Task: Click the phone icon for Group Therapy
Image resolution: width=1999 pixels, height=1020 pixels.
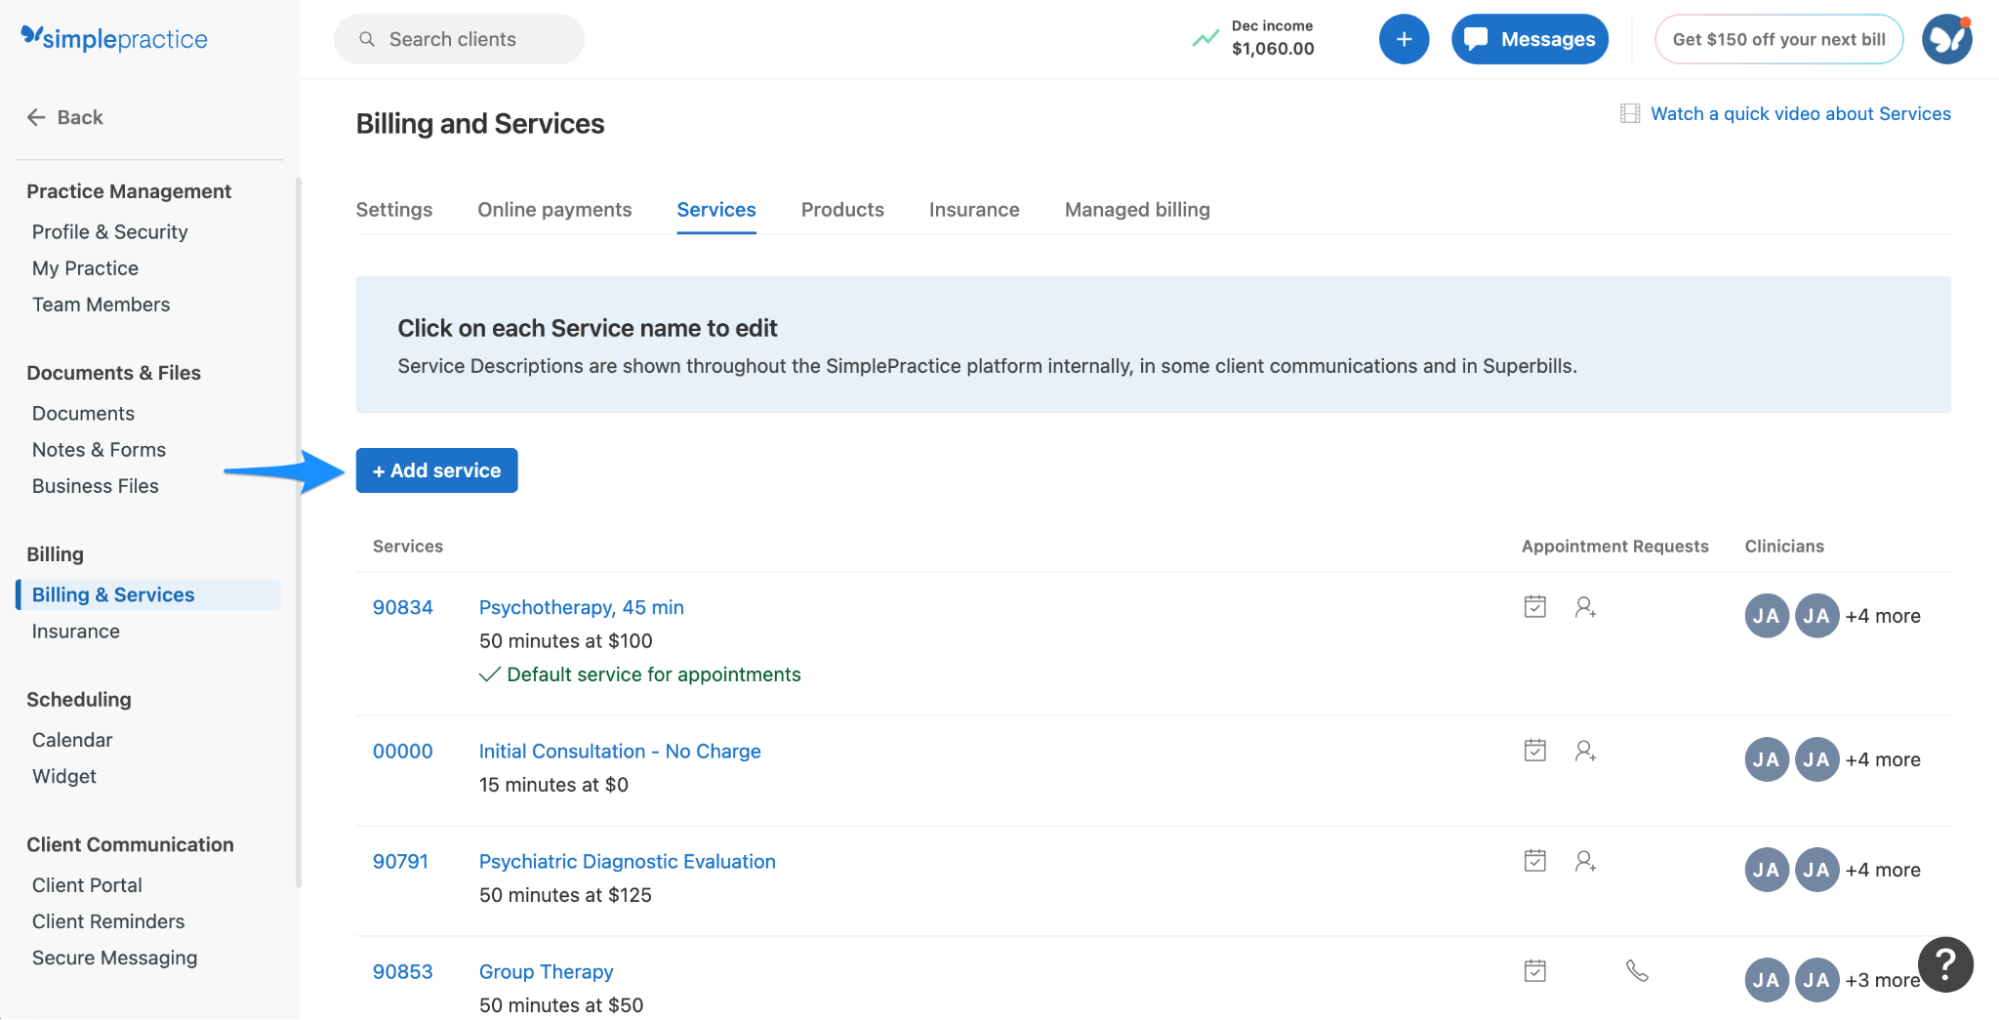Action: [1637, 969]
